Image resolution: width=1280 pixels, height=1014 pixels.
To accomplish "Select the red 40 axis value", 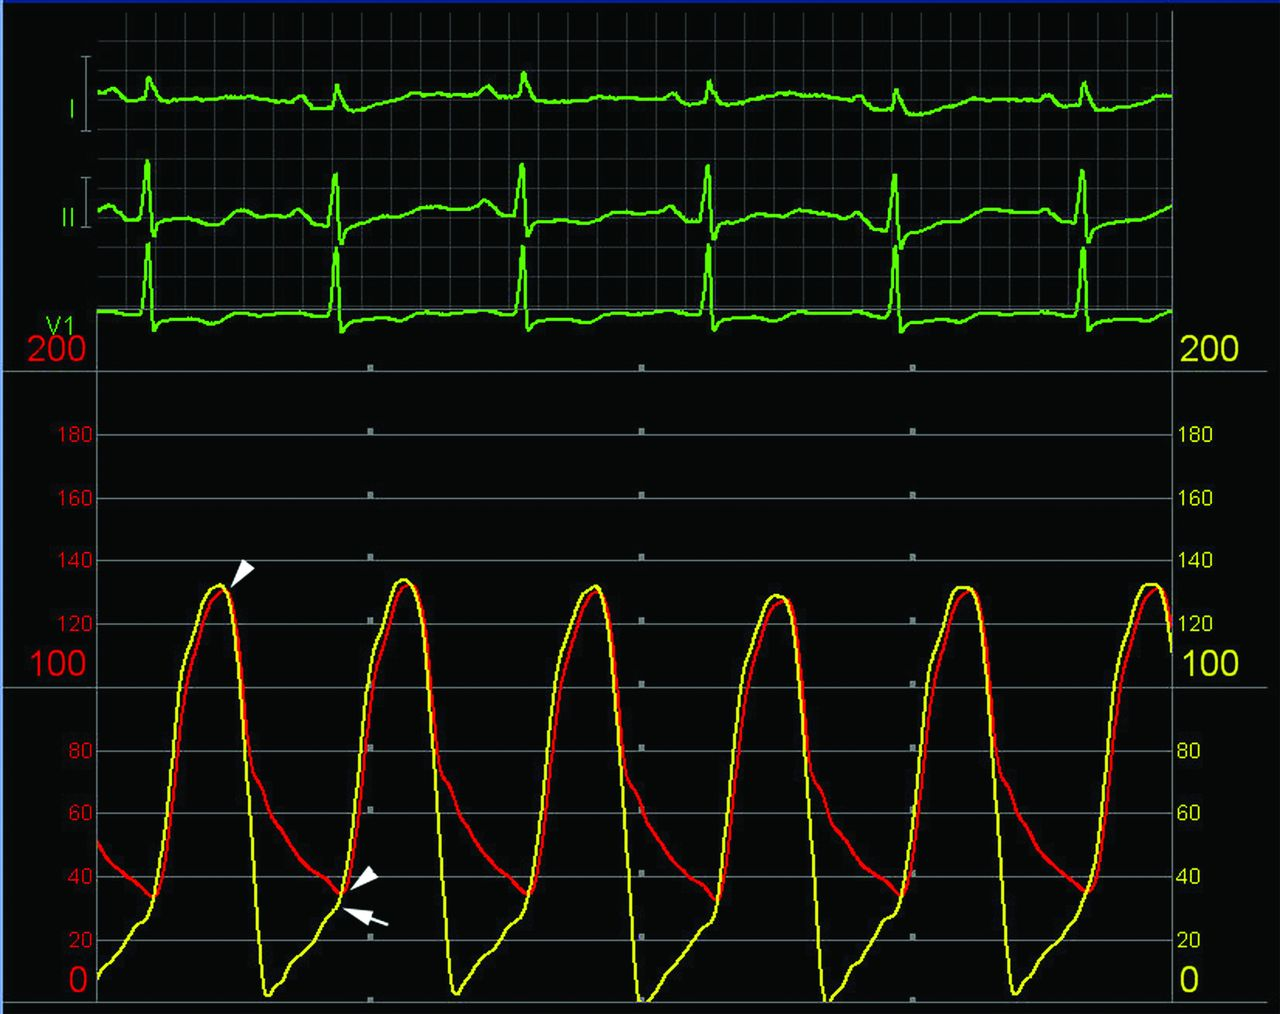I will click(x=80, y=877).
